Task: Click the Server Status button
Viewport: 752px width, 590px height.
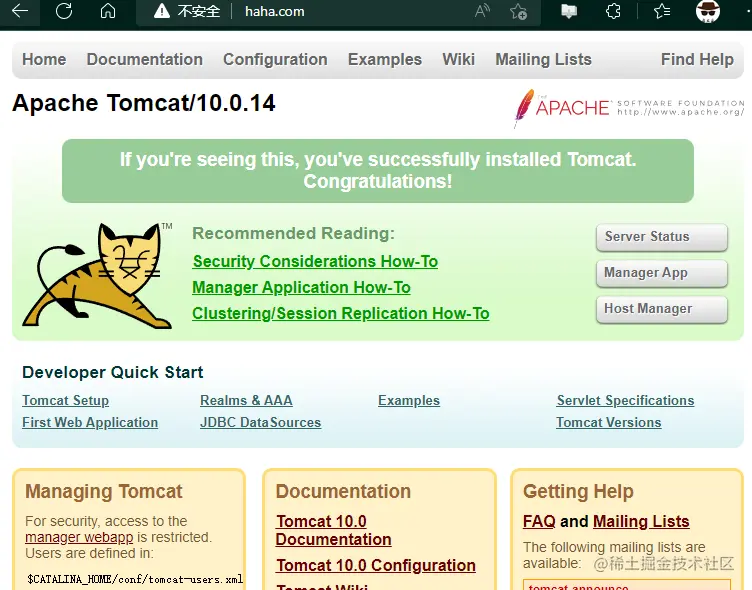Action: click(x=661, y=237)
